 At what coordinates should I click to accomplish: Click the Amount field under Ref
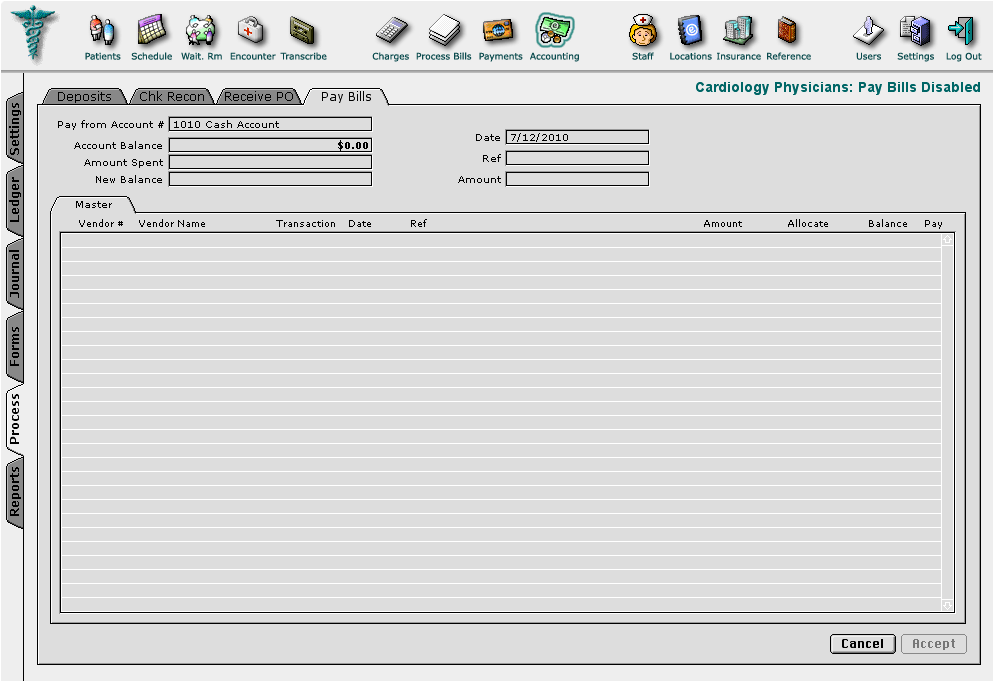577,179
